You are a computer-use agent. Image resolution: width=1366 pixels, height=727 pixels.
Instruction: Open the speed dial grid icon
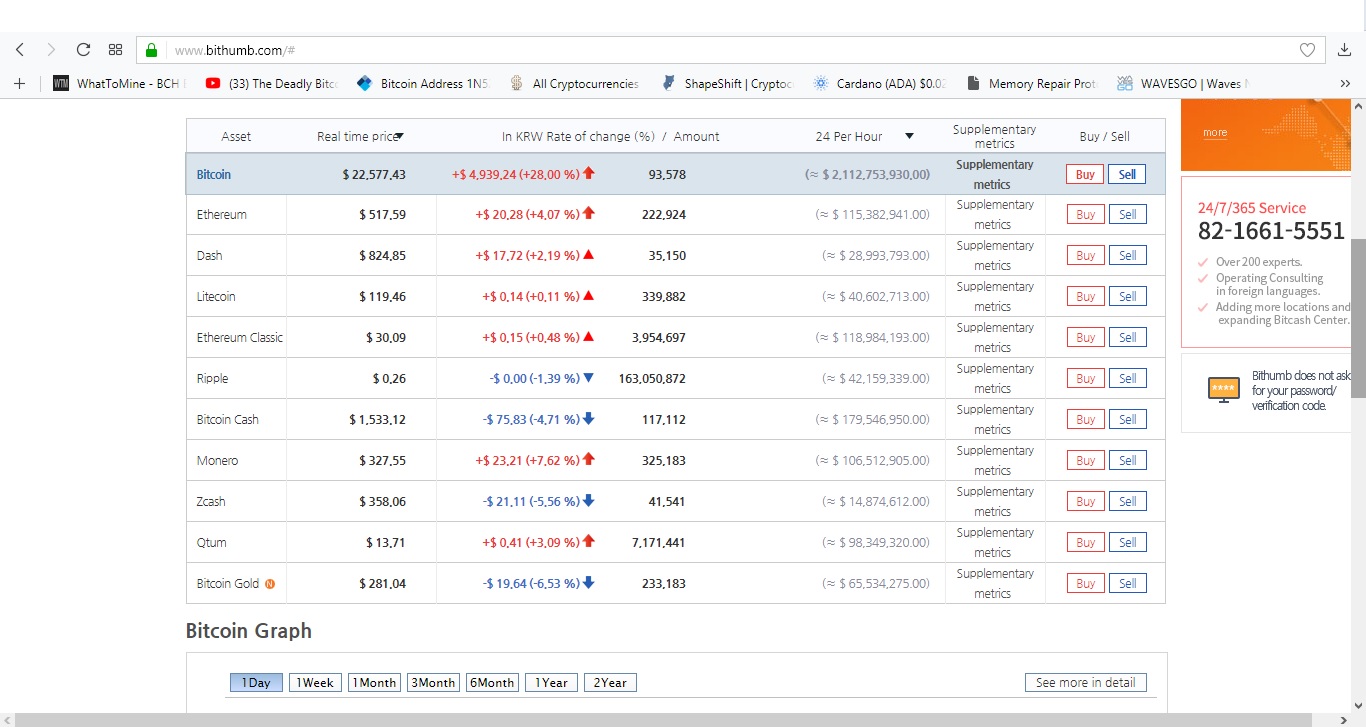[x=115, y=50]
